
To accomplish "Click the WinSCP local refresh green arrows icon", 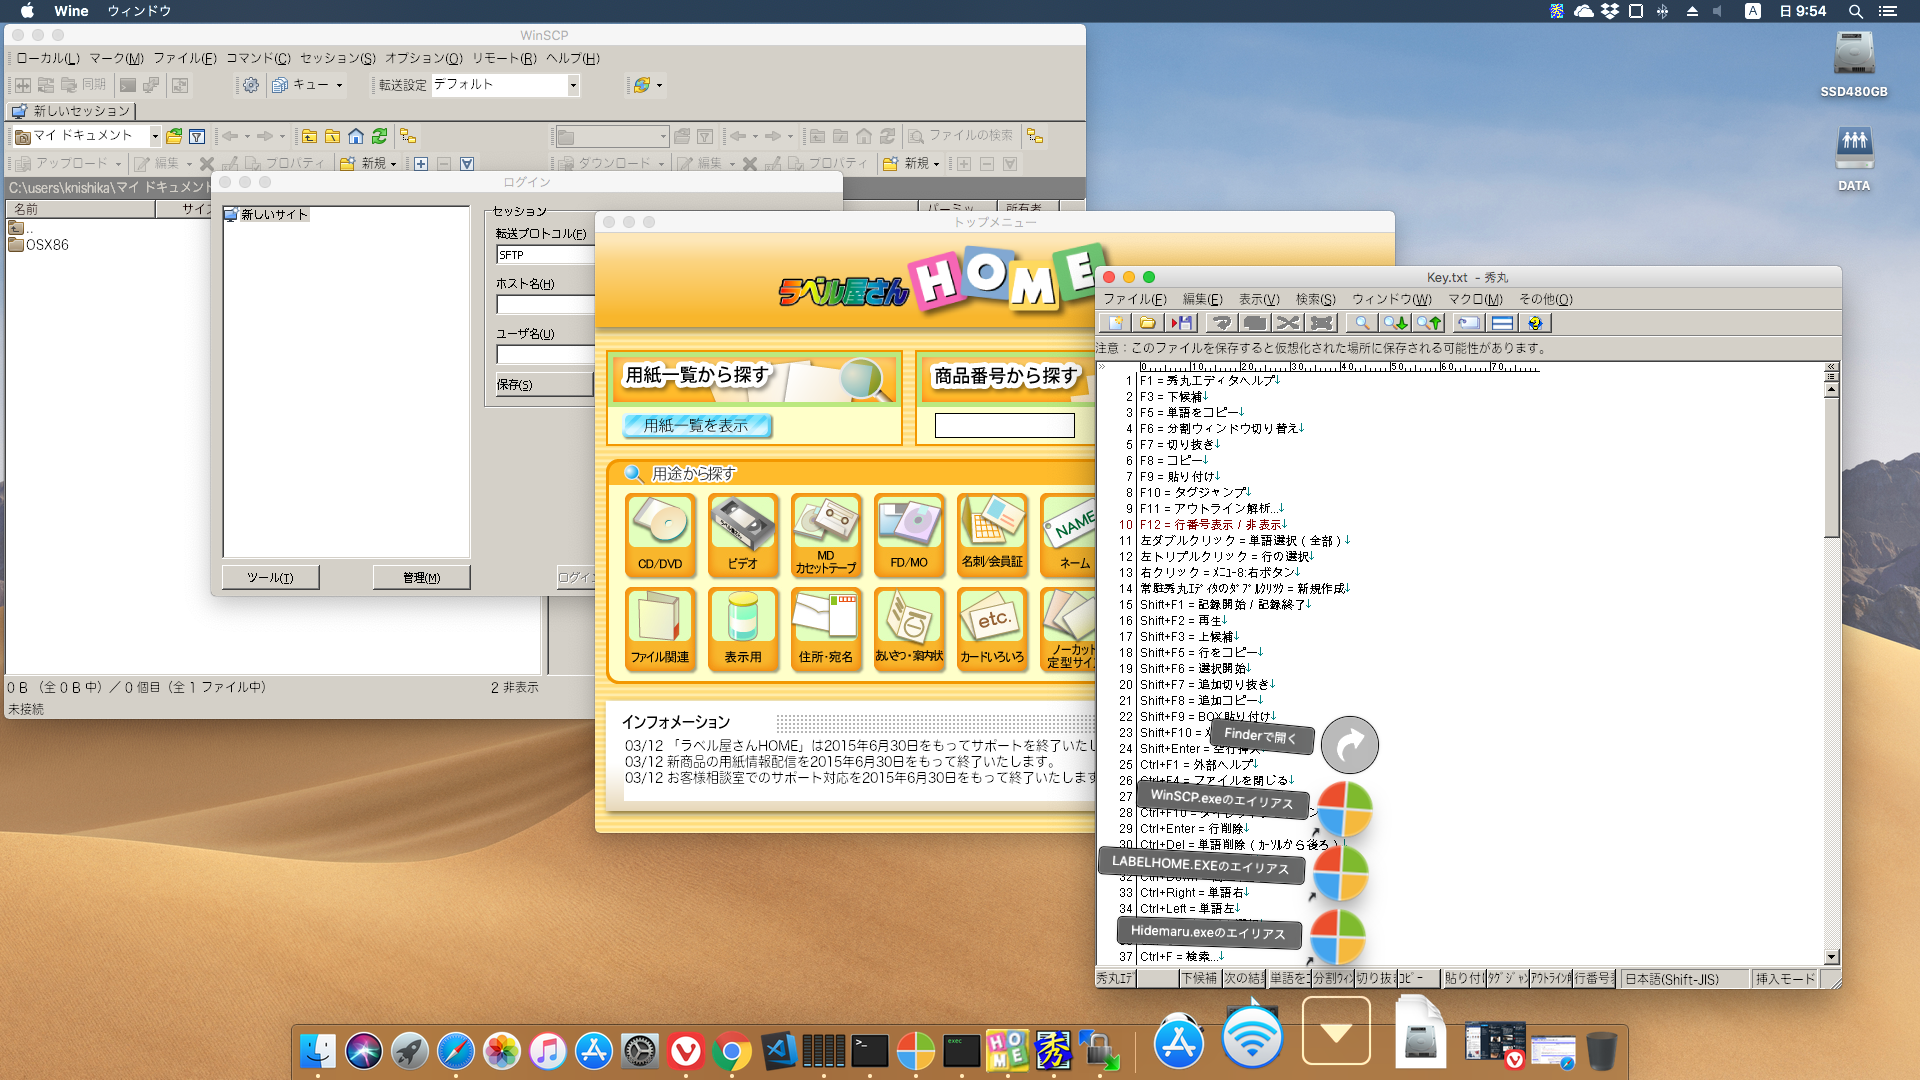I will (x=379, y=136).
